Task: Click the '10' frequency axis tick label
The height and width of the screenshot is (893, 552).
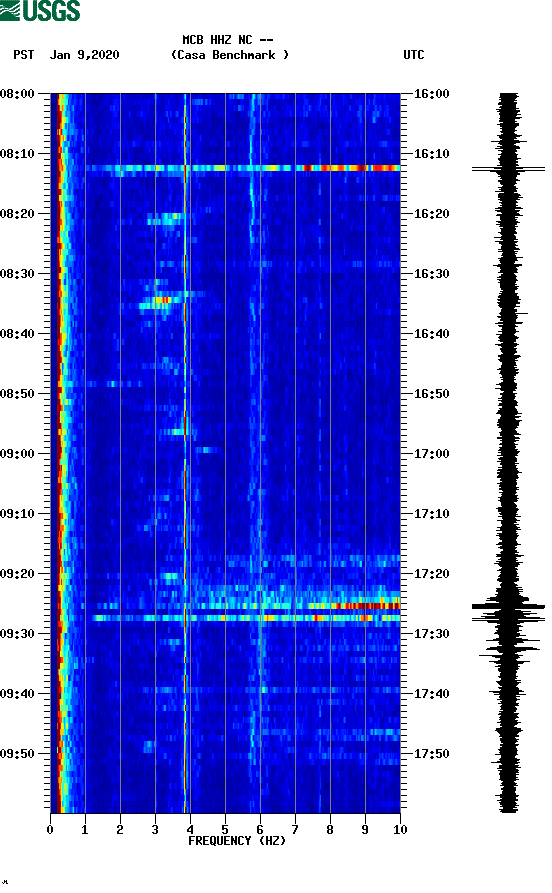Action: click(x=400, y=830)
